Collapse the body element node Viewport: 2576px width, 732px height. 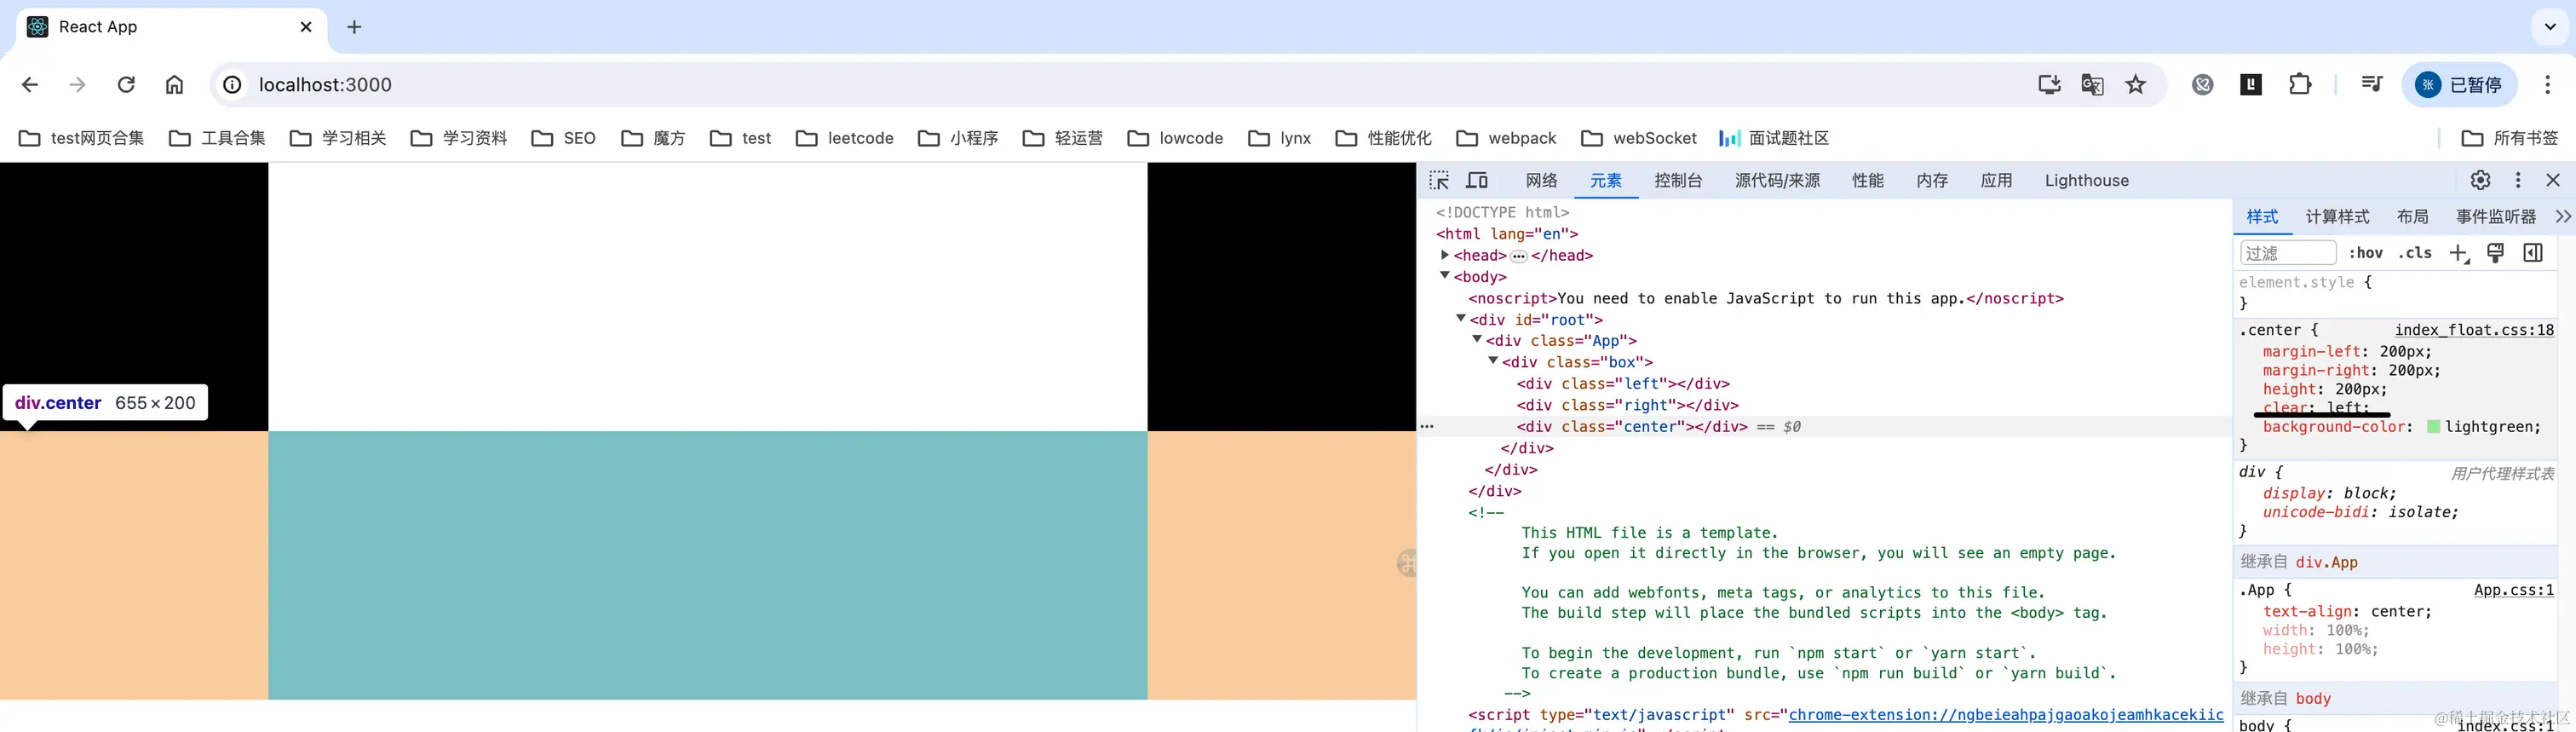(1445, 276)
